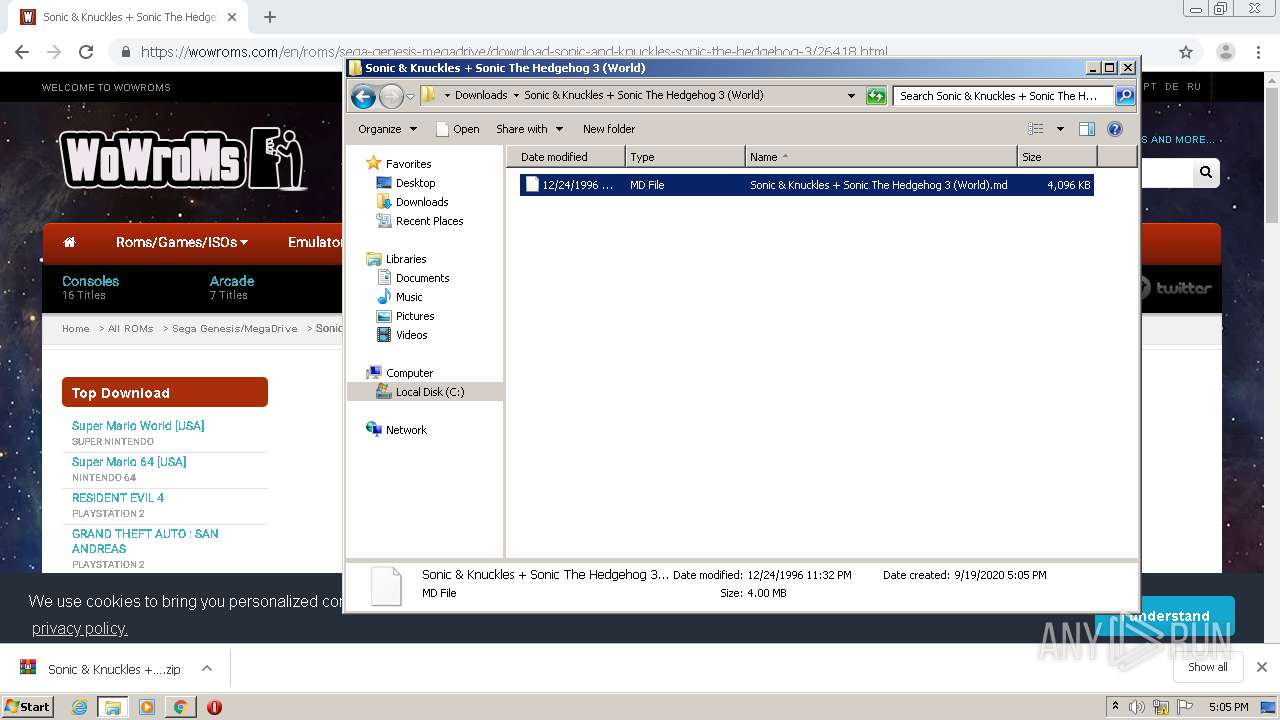The height and width of the screenshot is (720, 1280).
Task: Click the WoWroms home icon
Action: [69, 242]
